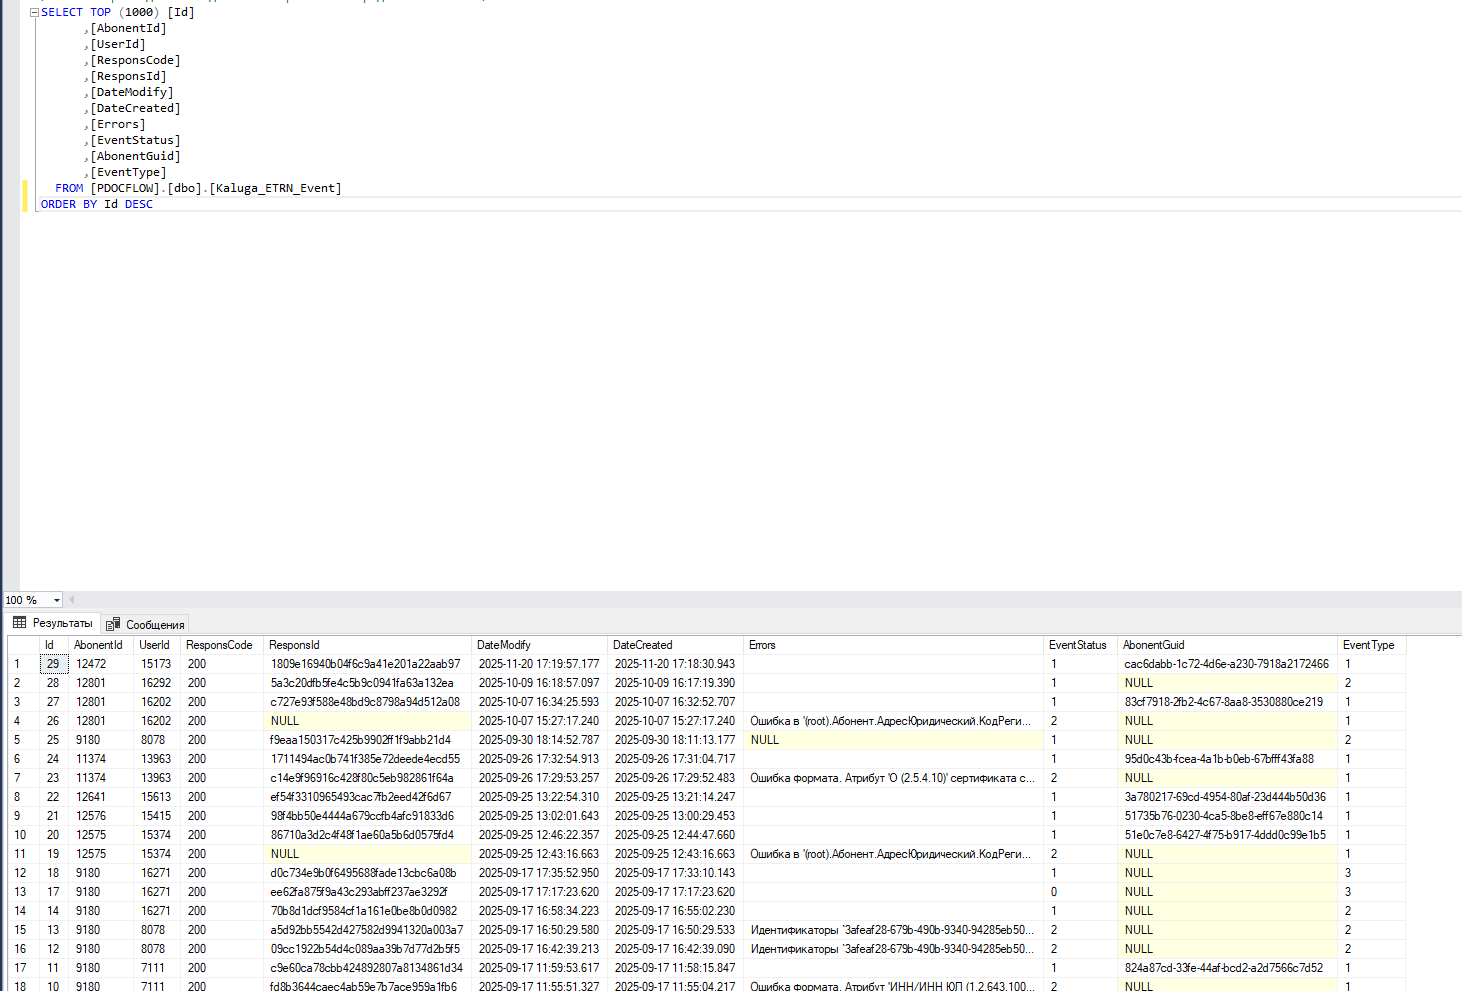Click the NULL Errors cell in row 5
1462x991 pixels.
(893, 740)
